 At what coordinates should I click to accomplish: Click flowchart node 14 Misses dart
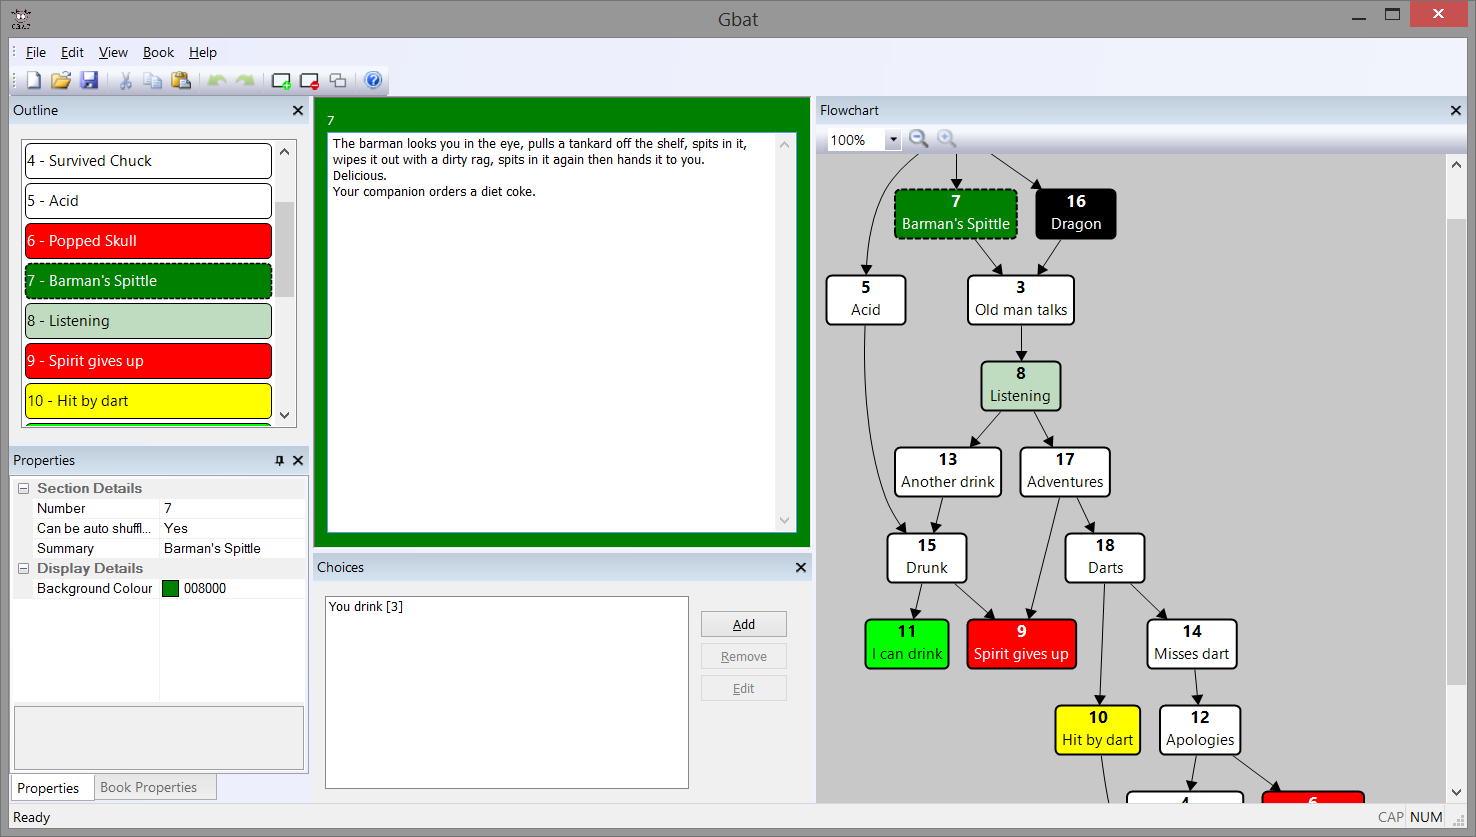point(1192,644)
